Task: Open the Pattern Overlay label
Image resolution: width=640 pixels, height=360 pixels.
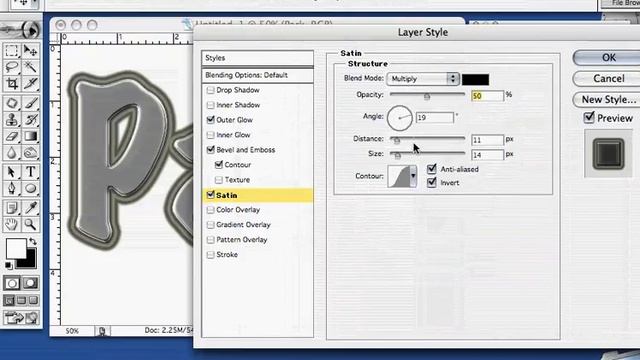Action: pyautogui.click(x=242, y=240)
